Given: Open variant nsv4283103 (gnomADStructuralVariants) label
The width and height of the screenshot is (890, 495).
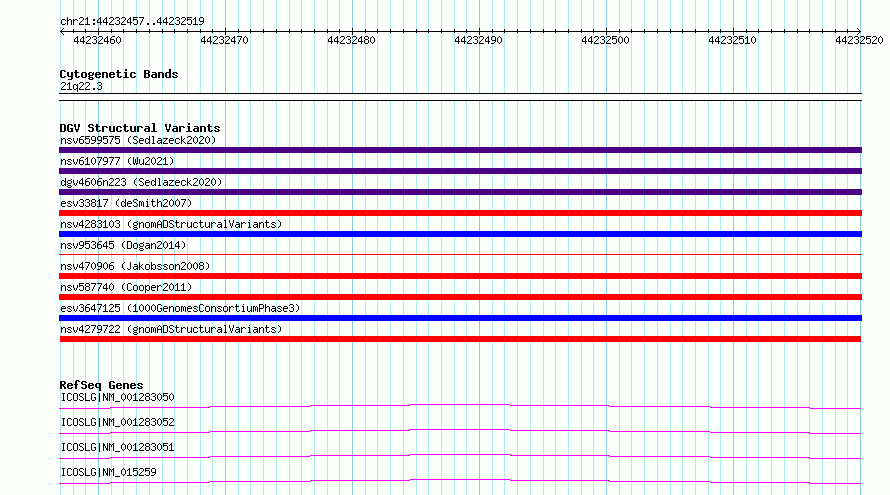Looking at the screenshot, I should click(x=171, y=224).
